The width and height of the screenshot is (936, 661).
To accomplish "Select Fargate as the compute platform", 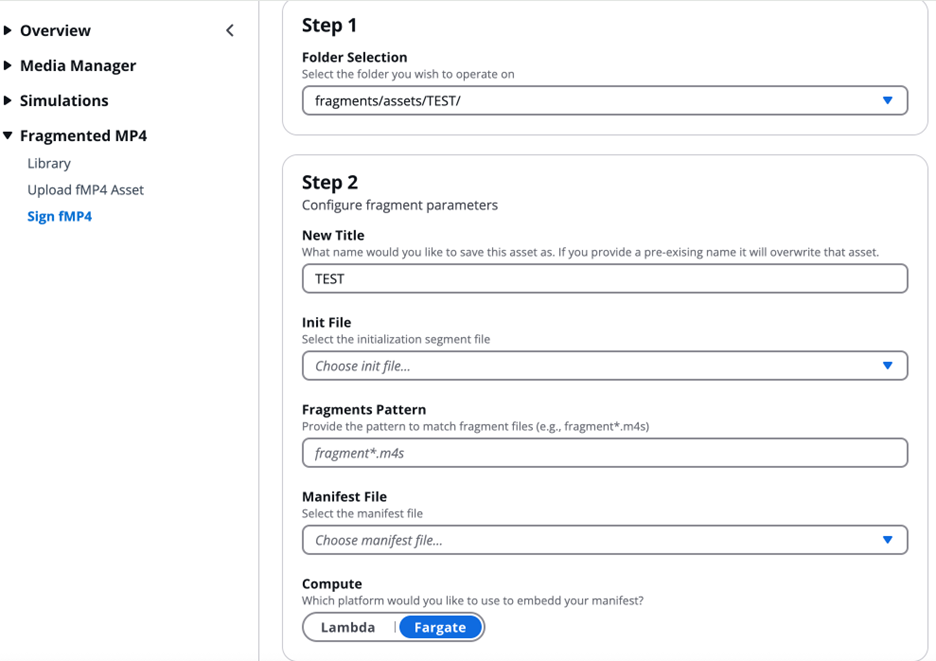I will pos(440,627).
